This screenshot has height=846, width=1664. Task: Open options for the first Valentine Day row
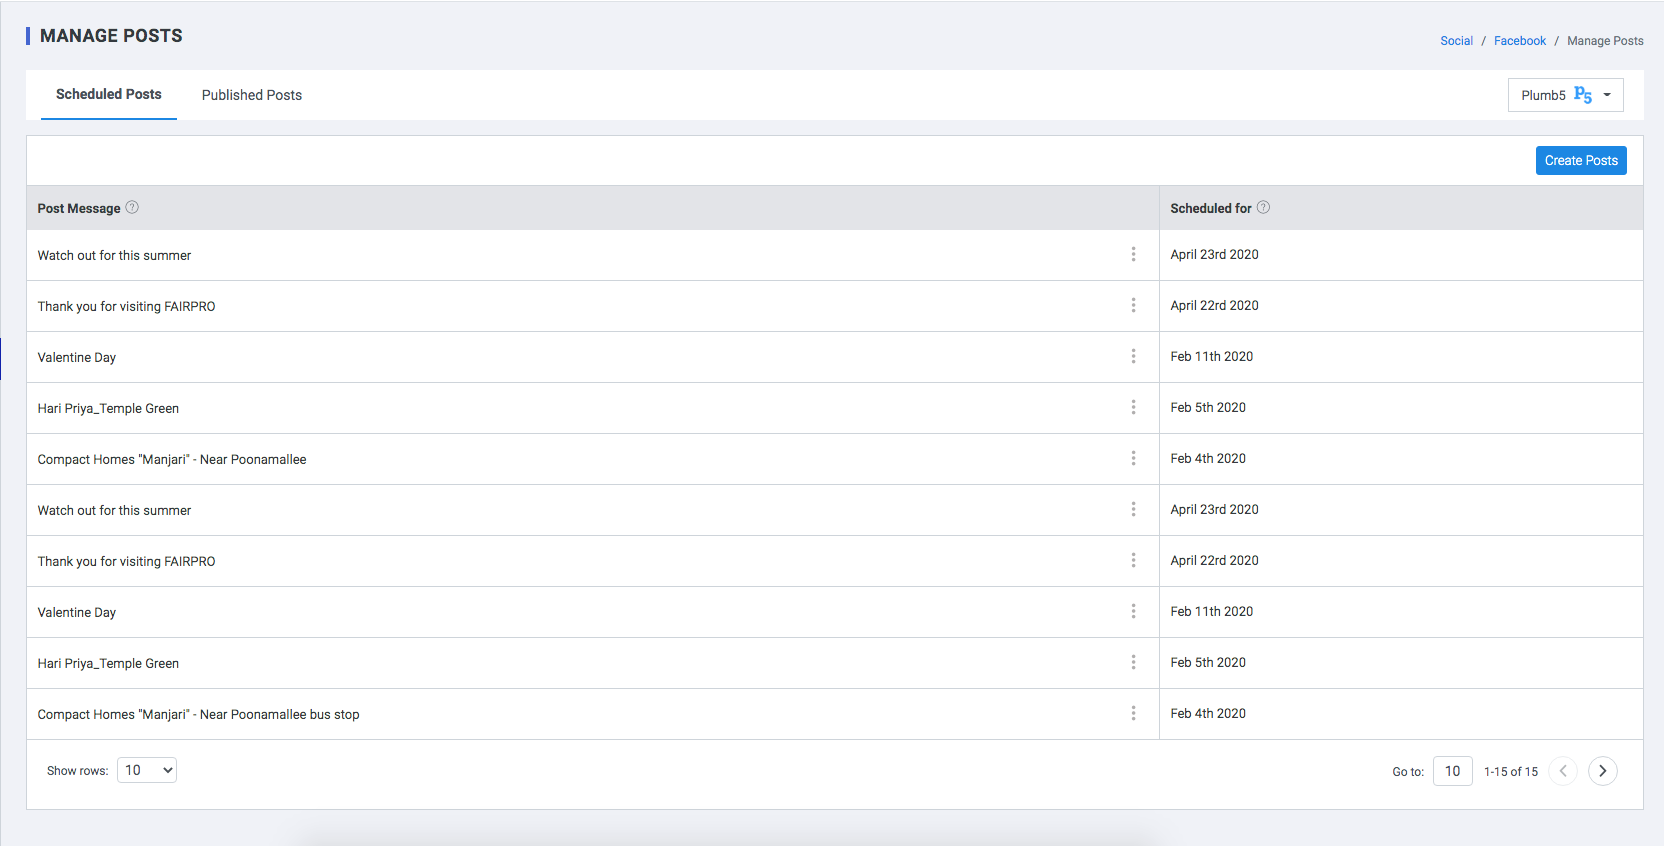pyautogui.click(x=1133, y=356)
